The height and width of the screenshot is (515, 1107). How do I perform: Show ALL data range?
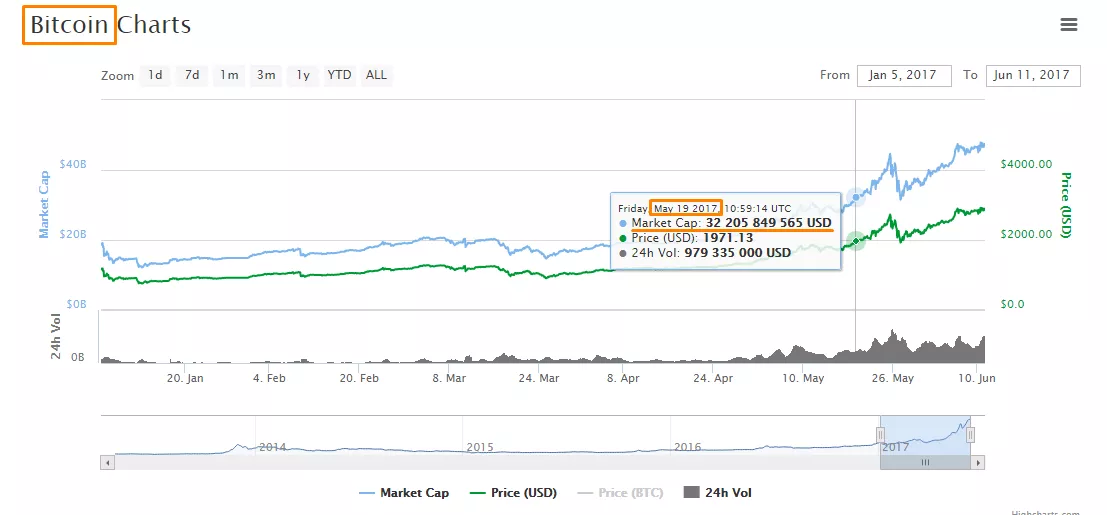(x=376, y=75)
